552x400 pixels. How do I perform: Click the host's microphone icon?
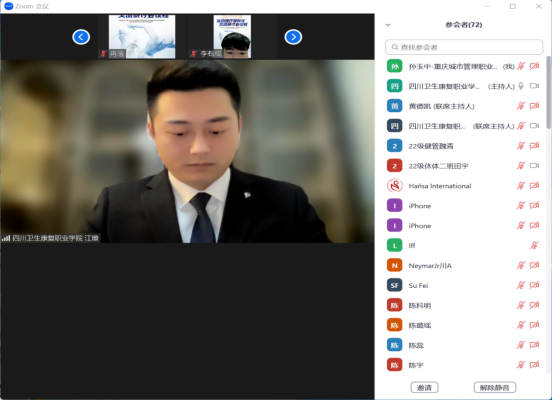coord(521,86)
